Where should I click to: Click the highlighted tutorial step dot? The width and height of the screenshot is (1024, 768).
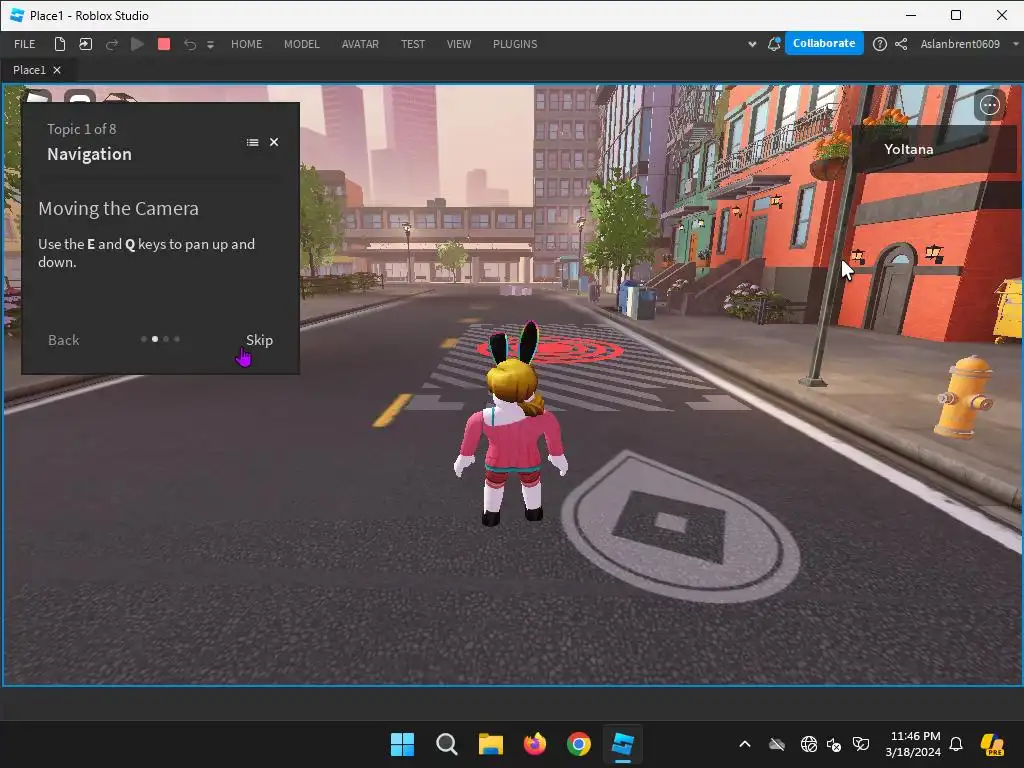pos(155,339)
